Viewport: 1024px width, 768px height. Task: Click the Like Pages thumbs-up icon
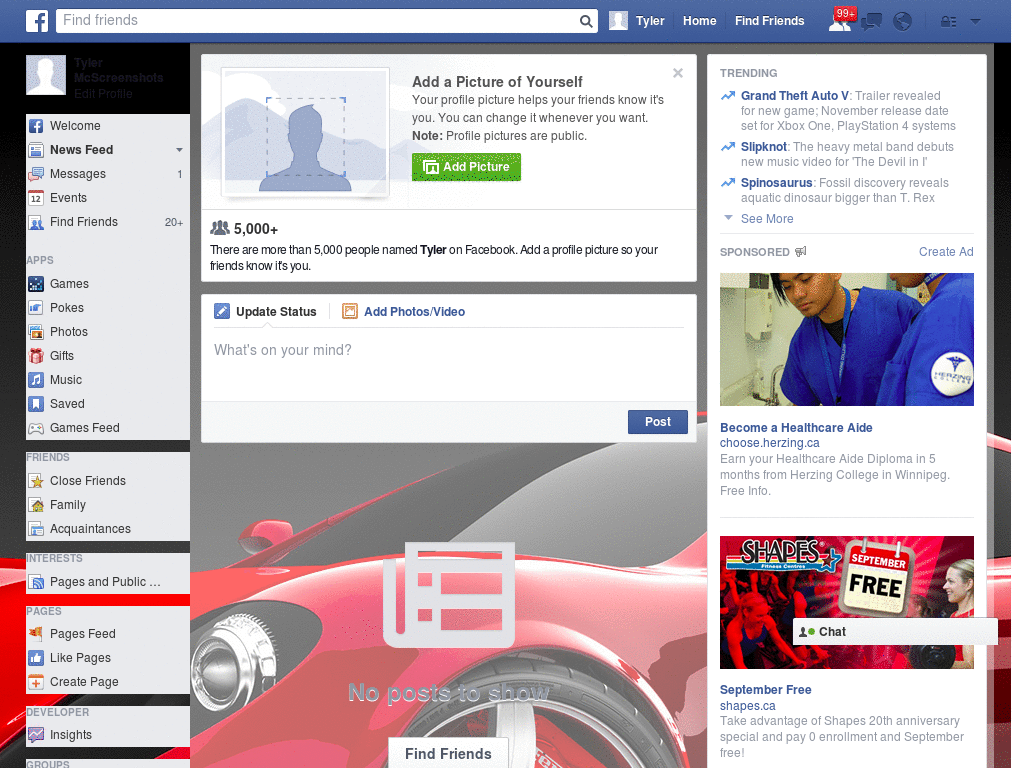tap(36, 658)
